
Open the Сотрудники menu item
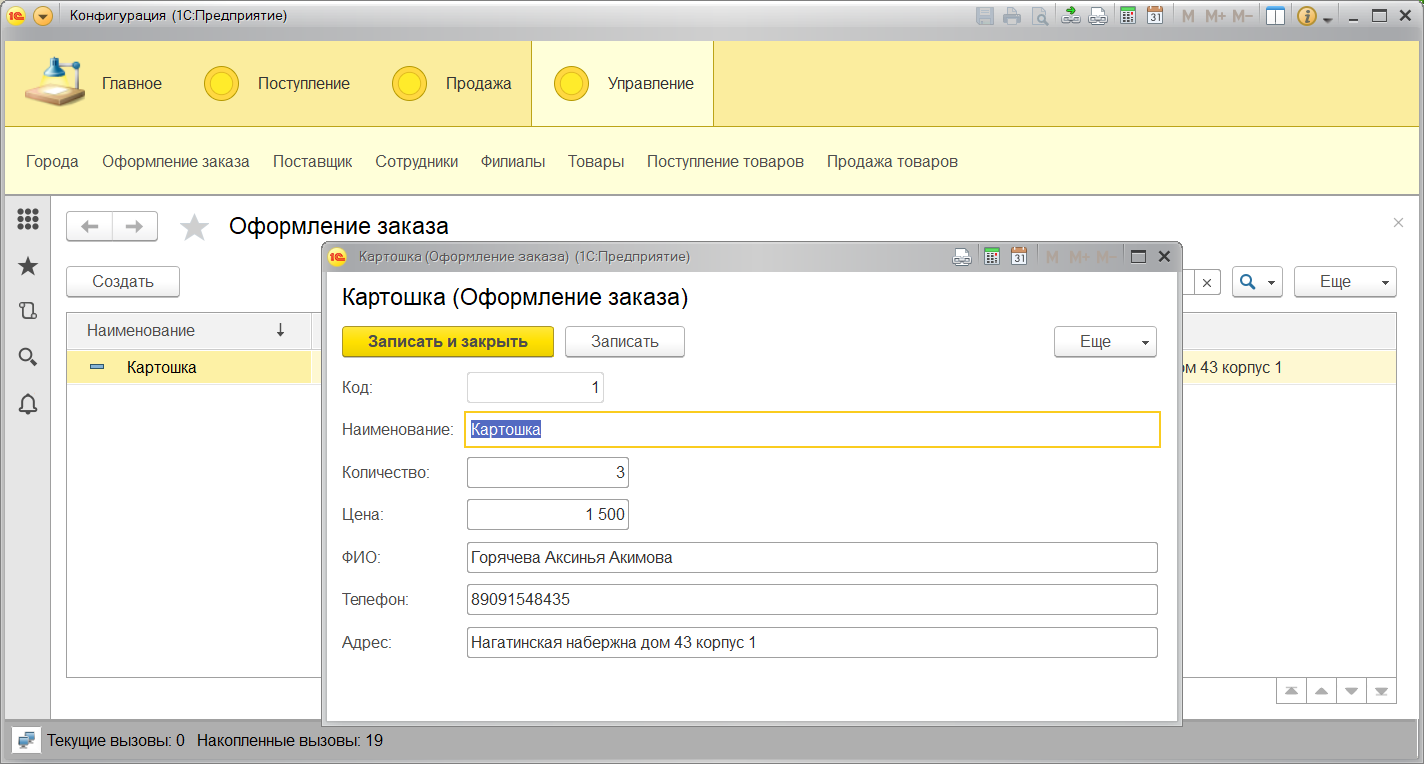tap(416, 161)
